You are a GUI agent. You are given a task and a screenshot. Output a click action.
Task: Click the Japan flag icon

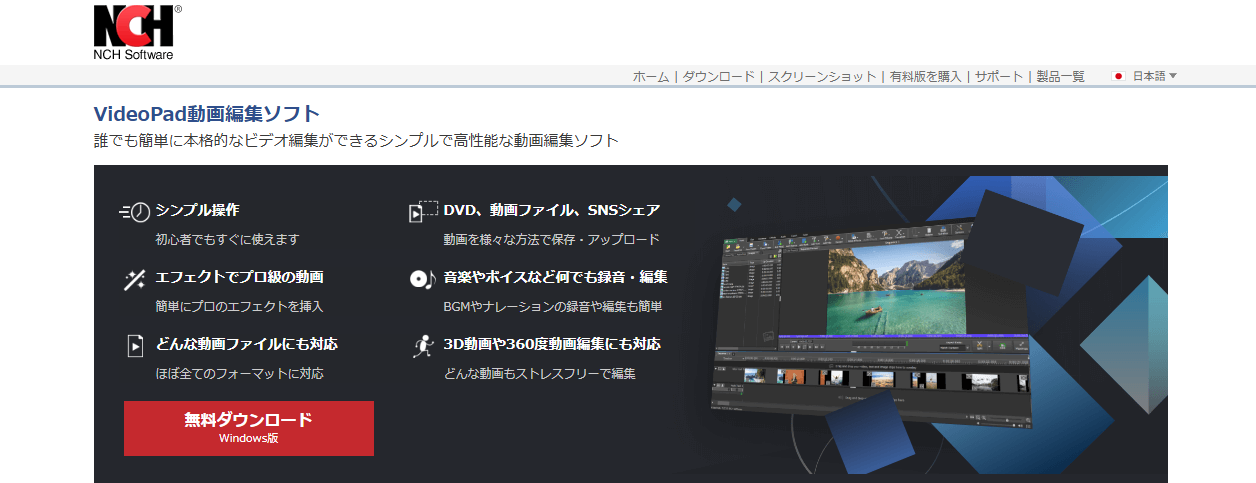[1119, 76]
